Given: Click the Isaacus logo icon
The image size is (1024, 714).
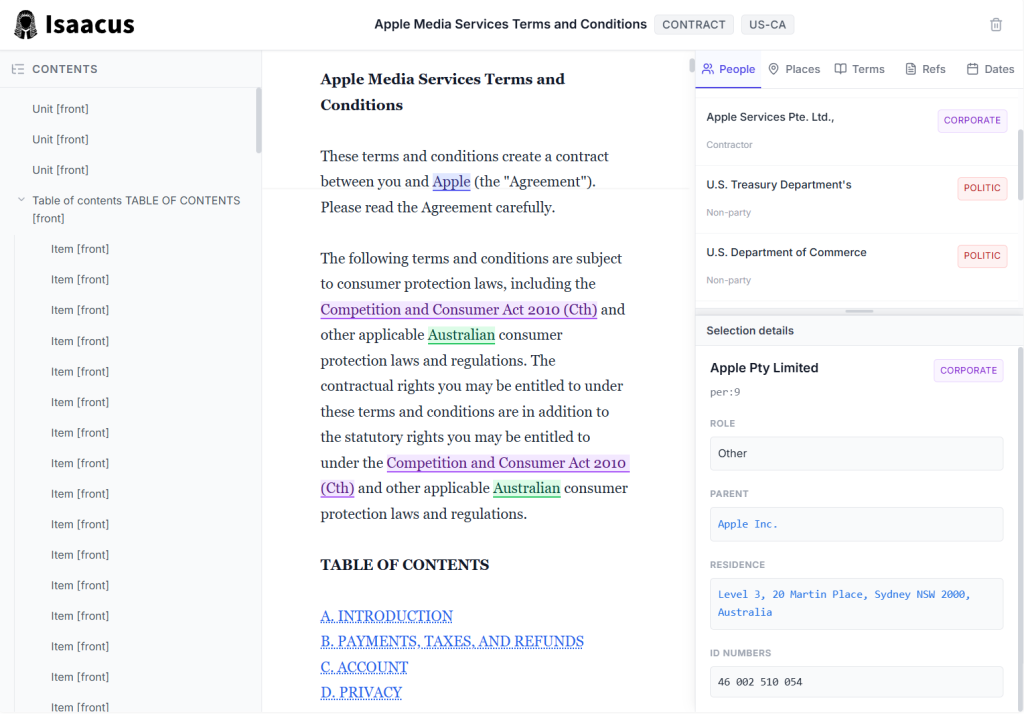Looking at the screenshot, I should click(26, 25).
